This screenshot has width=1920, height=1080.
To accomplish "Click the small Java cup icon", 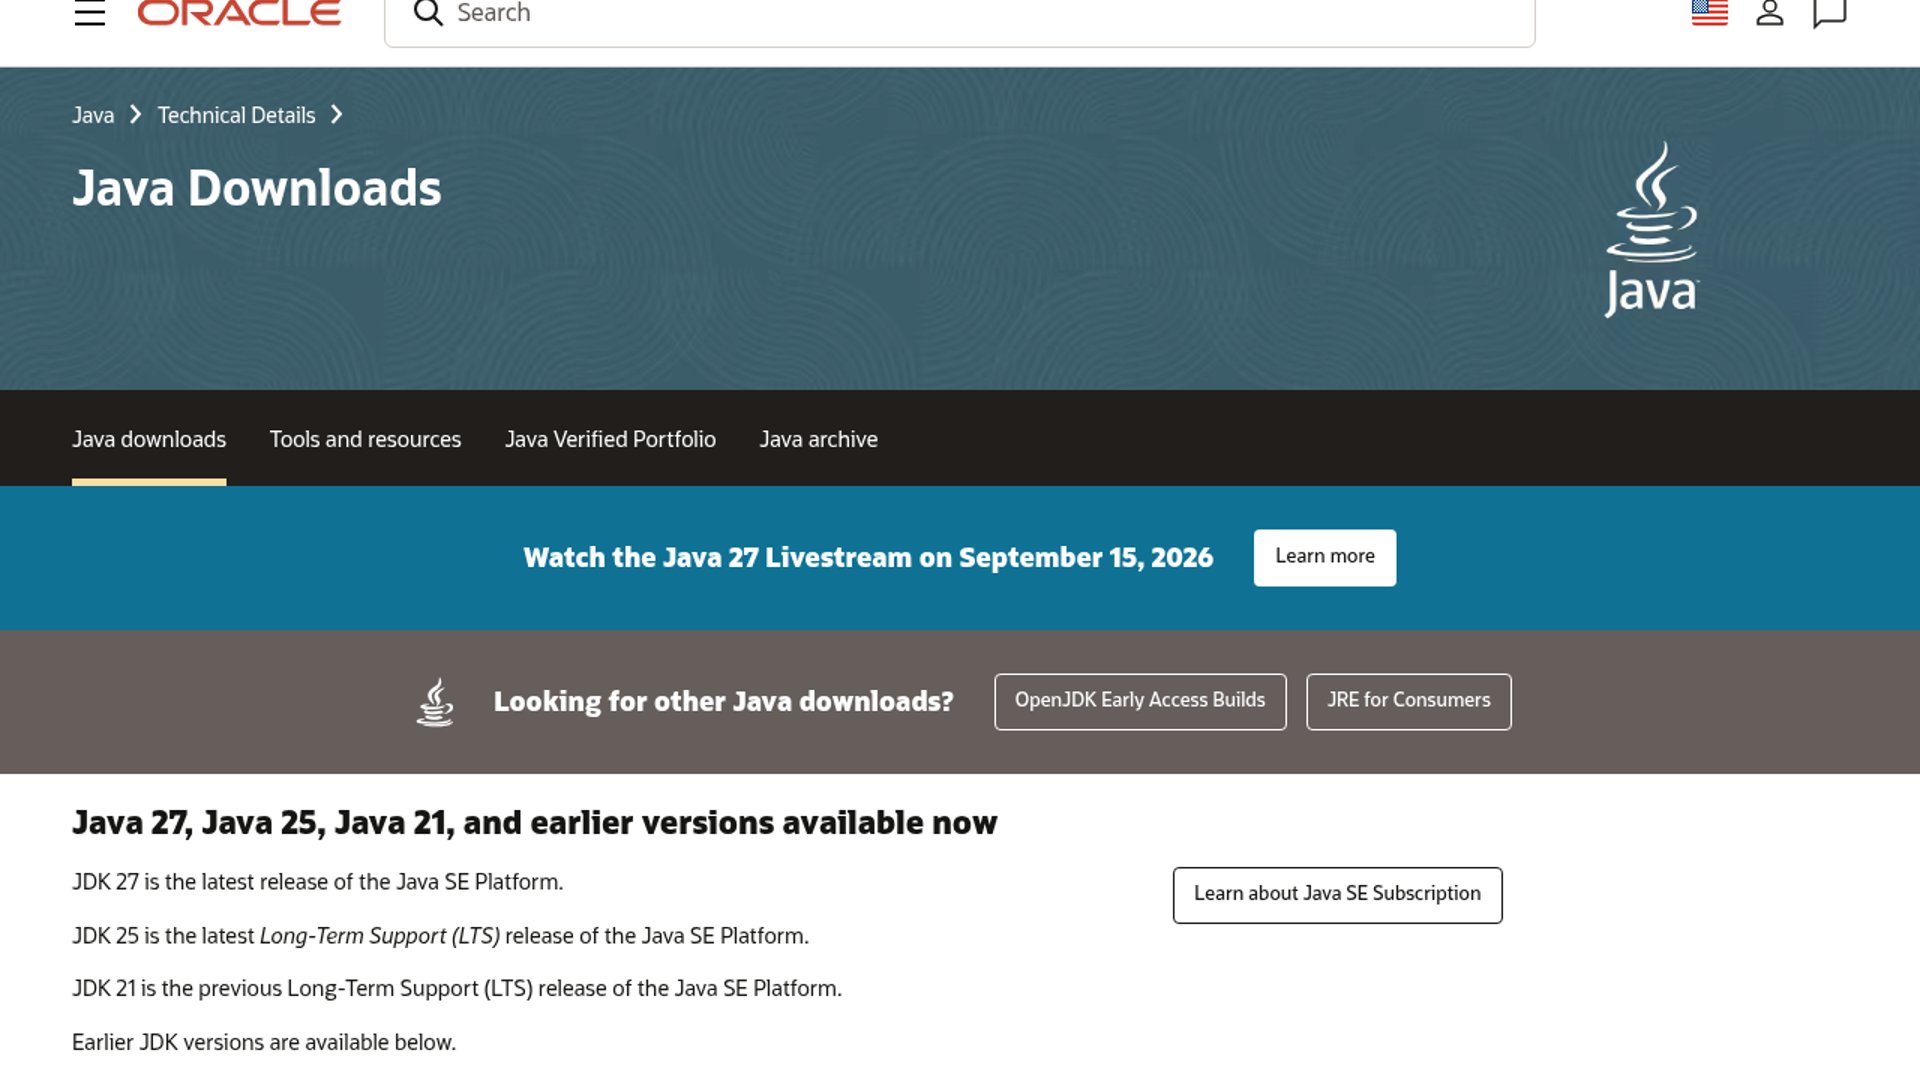I will 435,702.
